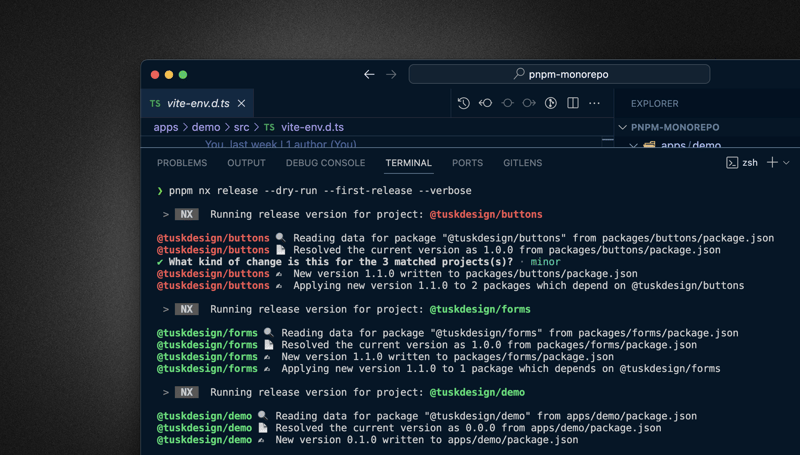Viewport: 800px width, 455px height.
Task: Open GitLens file history icon
Action: click(x=464, y=103)
